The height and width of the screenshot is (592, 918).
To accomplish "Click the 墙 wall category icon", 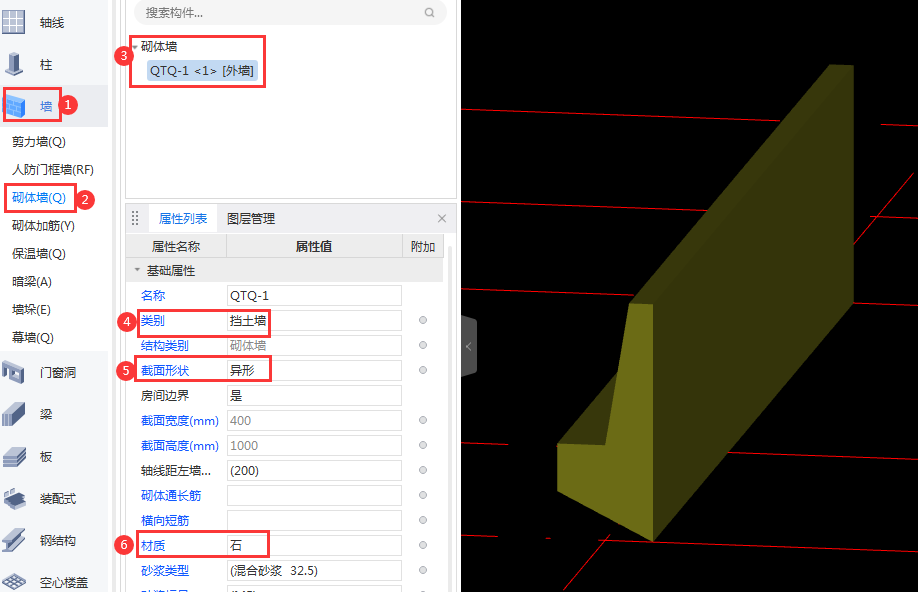I will click(x=15, y=106).
